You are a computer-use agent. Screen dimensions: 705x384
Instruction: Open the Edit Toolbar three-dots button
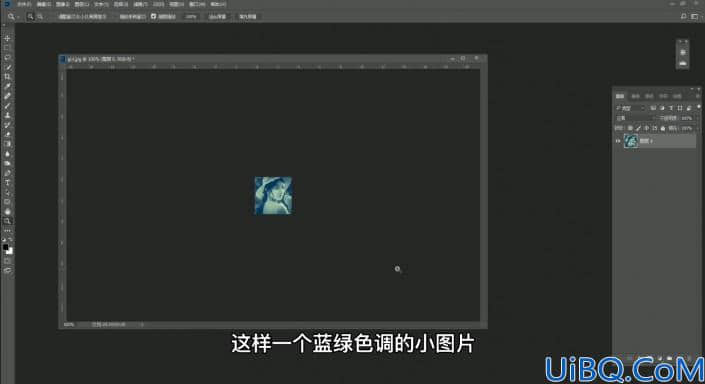click(7, 231)
